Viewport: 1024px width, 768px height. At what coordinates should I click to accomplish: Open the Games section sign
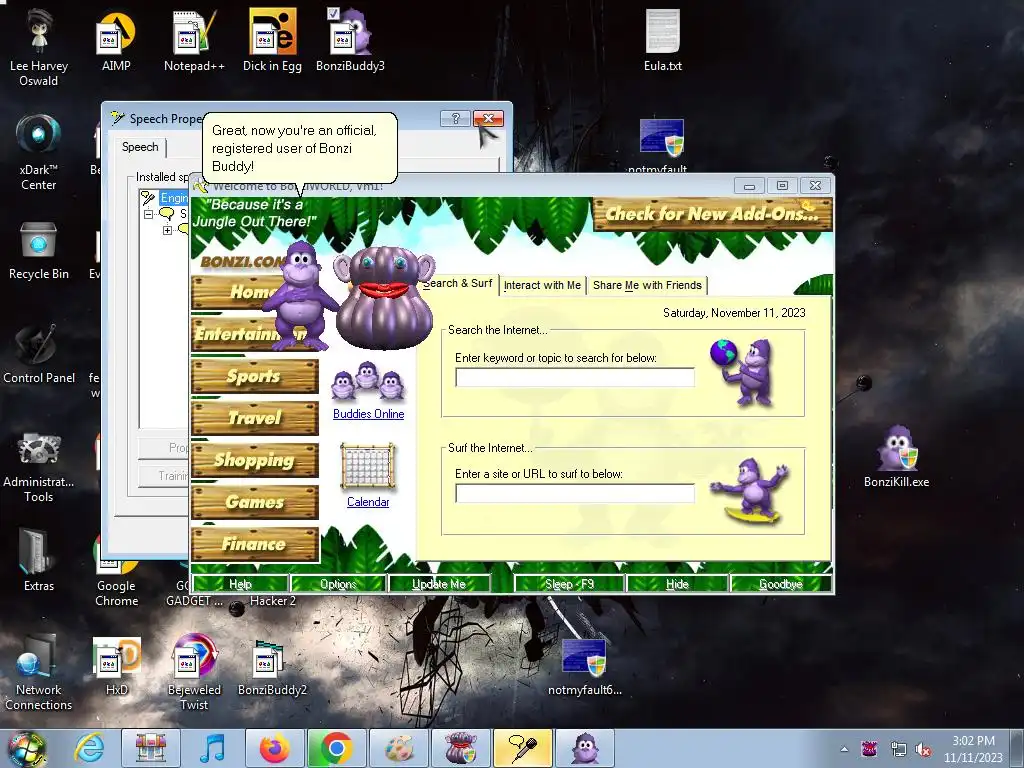point(255,502)
